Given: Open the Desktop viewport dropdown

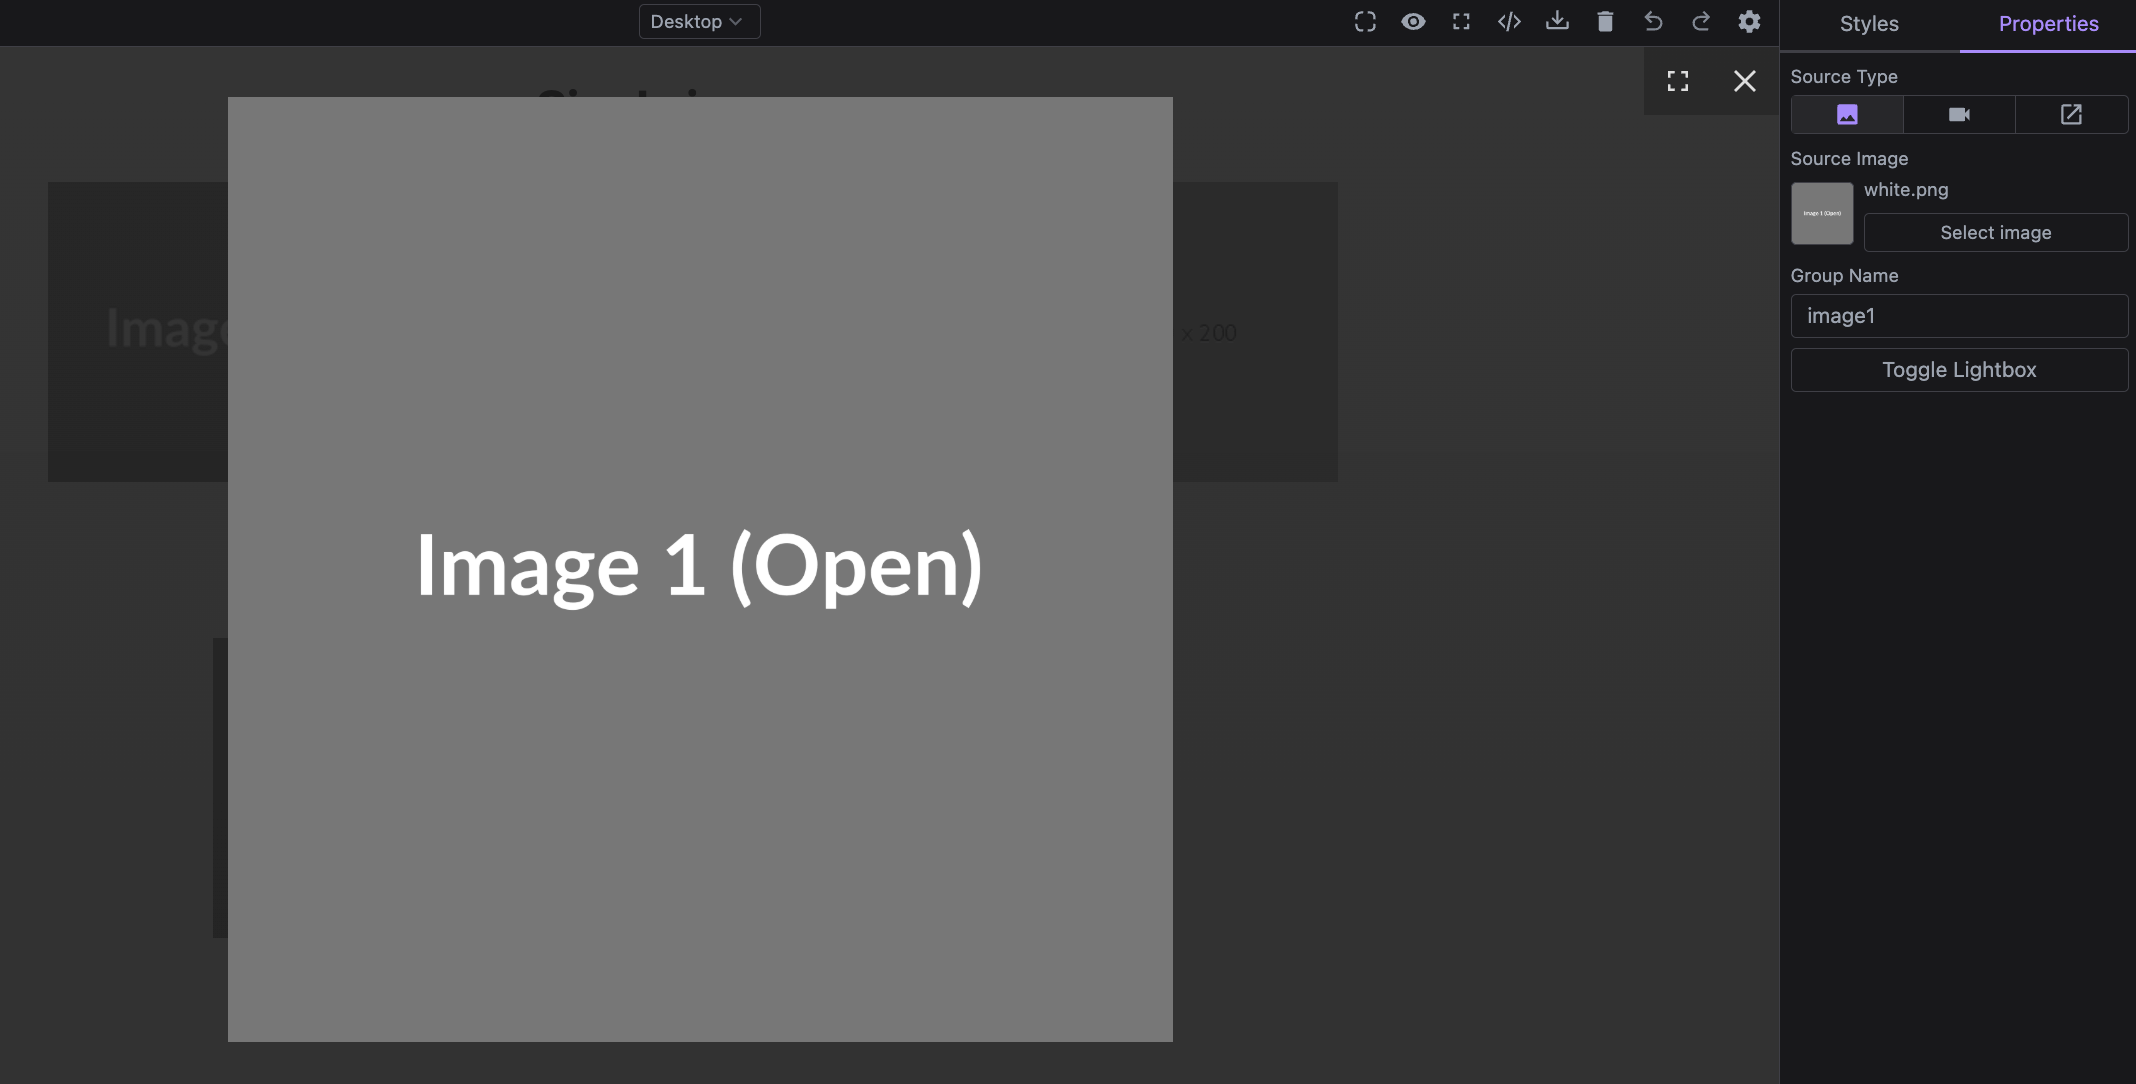Looking at the screenshot, I should click(x=698, y=21).
